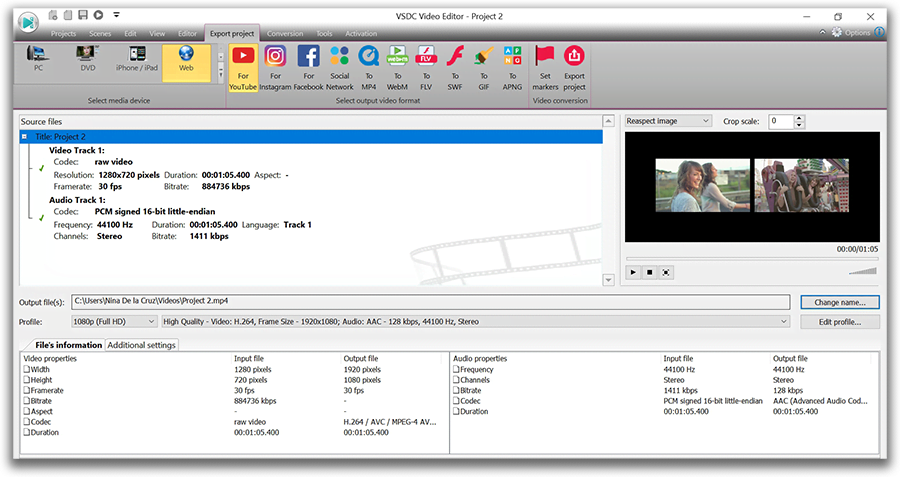Tick the video Bitrate checkbox showing 884736 kbps
The width and height of the screenshot is (900, 477).
pyautogui.click(x=26, y=401)
